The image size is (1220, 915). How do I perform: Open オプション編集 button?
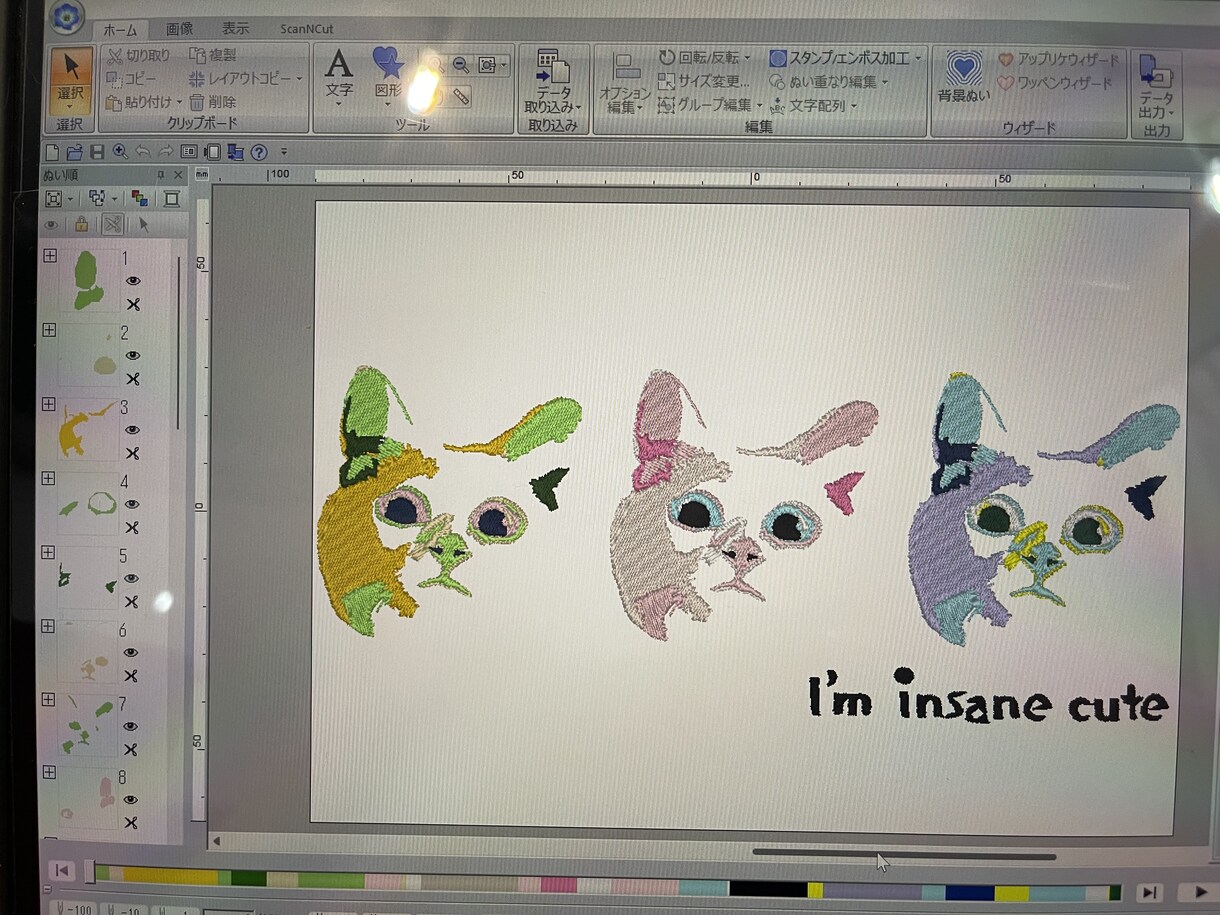coord(626,83)
